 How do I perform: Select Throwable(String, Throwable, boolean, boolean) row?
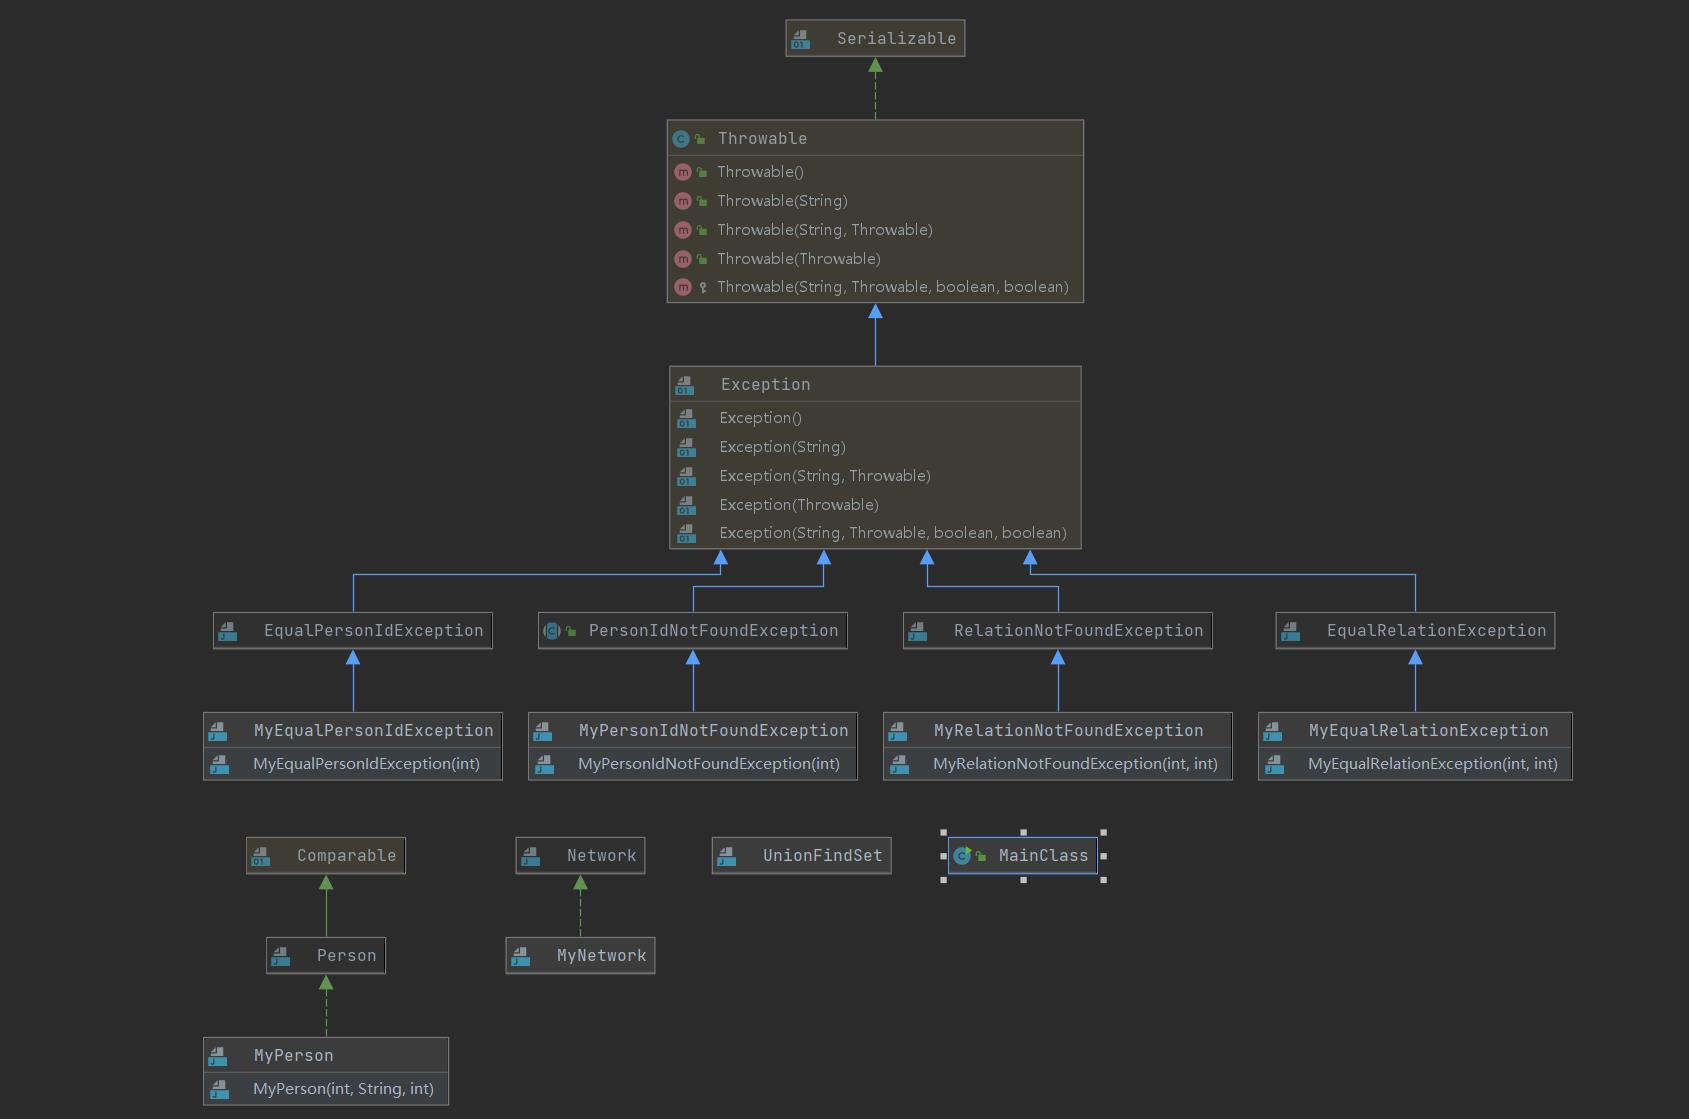coord(875,287)
